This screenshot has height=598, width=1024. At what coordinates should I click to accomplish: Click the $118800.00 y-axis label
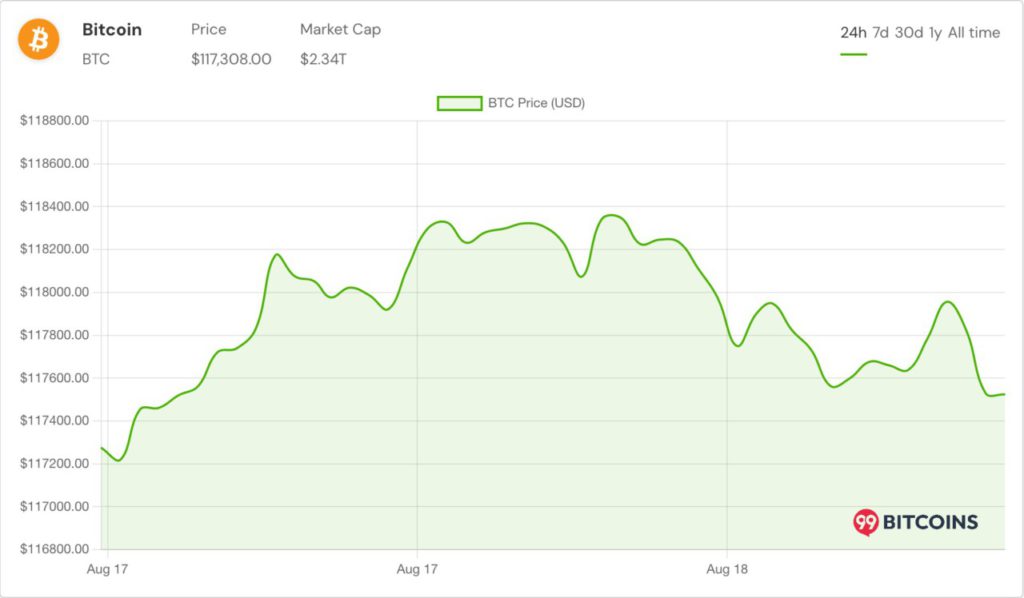coord(55,121)
